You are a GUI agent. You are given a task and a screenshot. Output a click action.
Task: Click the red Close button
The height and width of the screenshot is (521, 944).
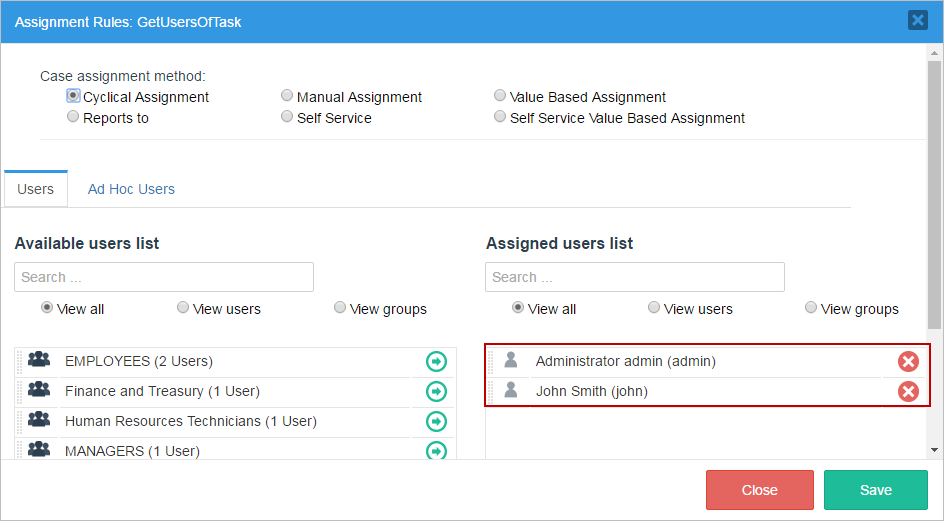[x=759, y=490]
